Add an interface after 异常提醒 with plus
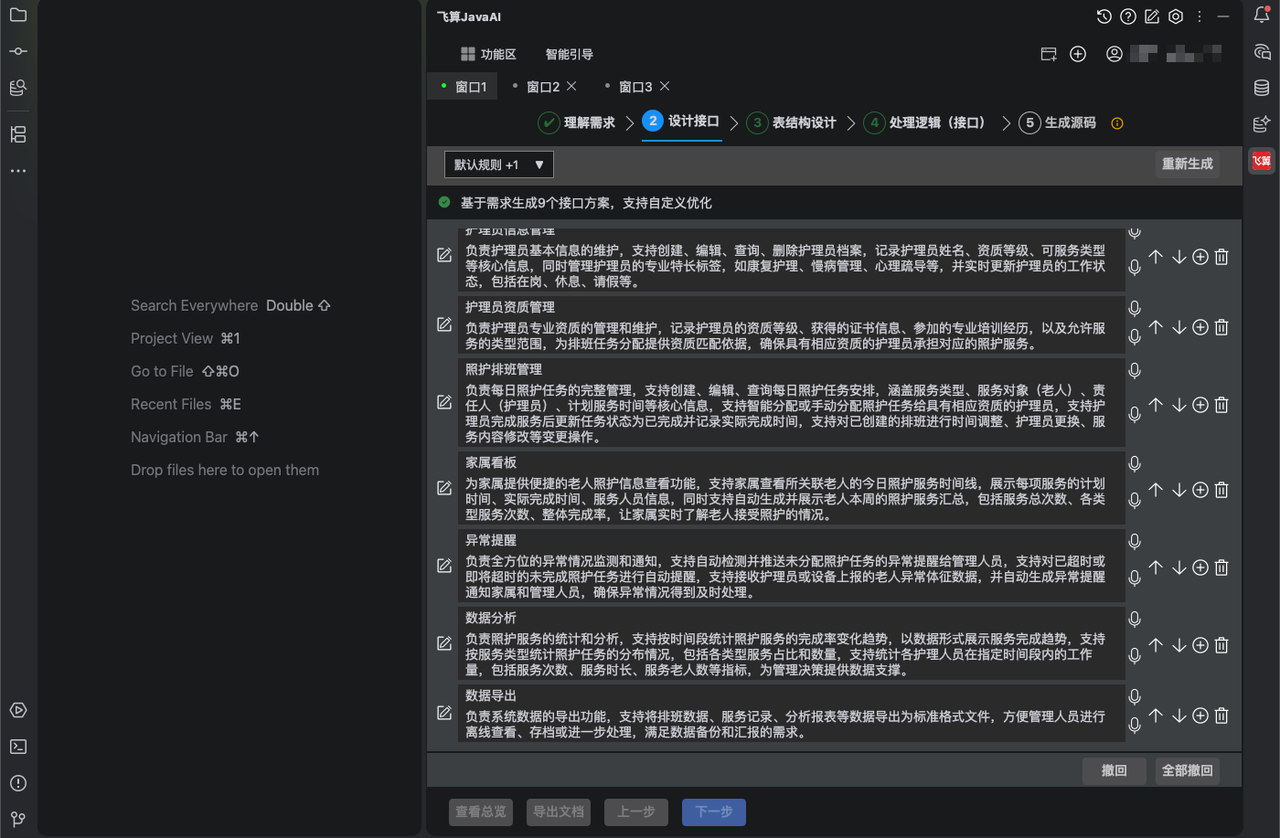Image resolution: width=1280 pixels, height=838 pixels. [x=1200, y=567]
